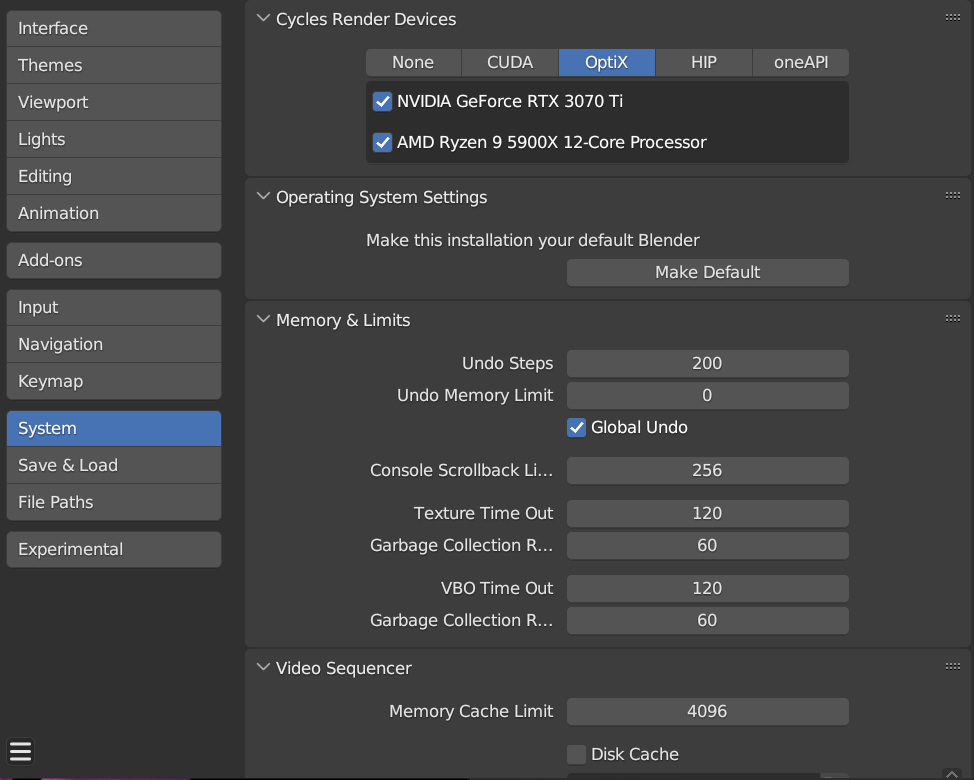Click the Video Sequencer panel grip
This screenshot has width=974, height=780.
(952, 667)
